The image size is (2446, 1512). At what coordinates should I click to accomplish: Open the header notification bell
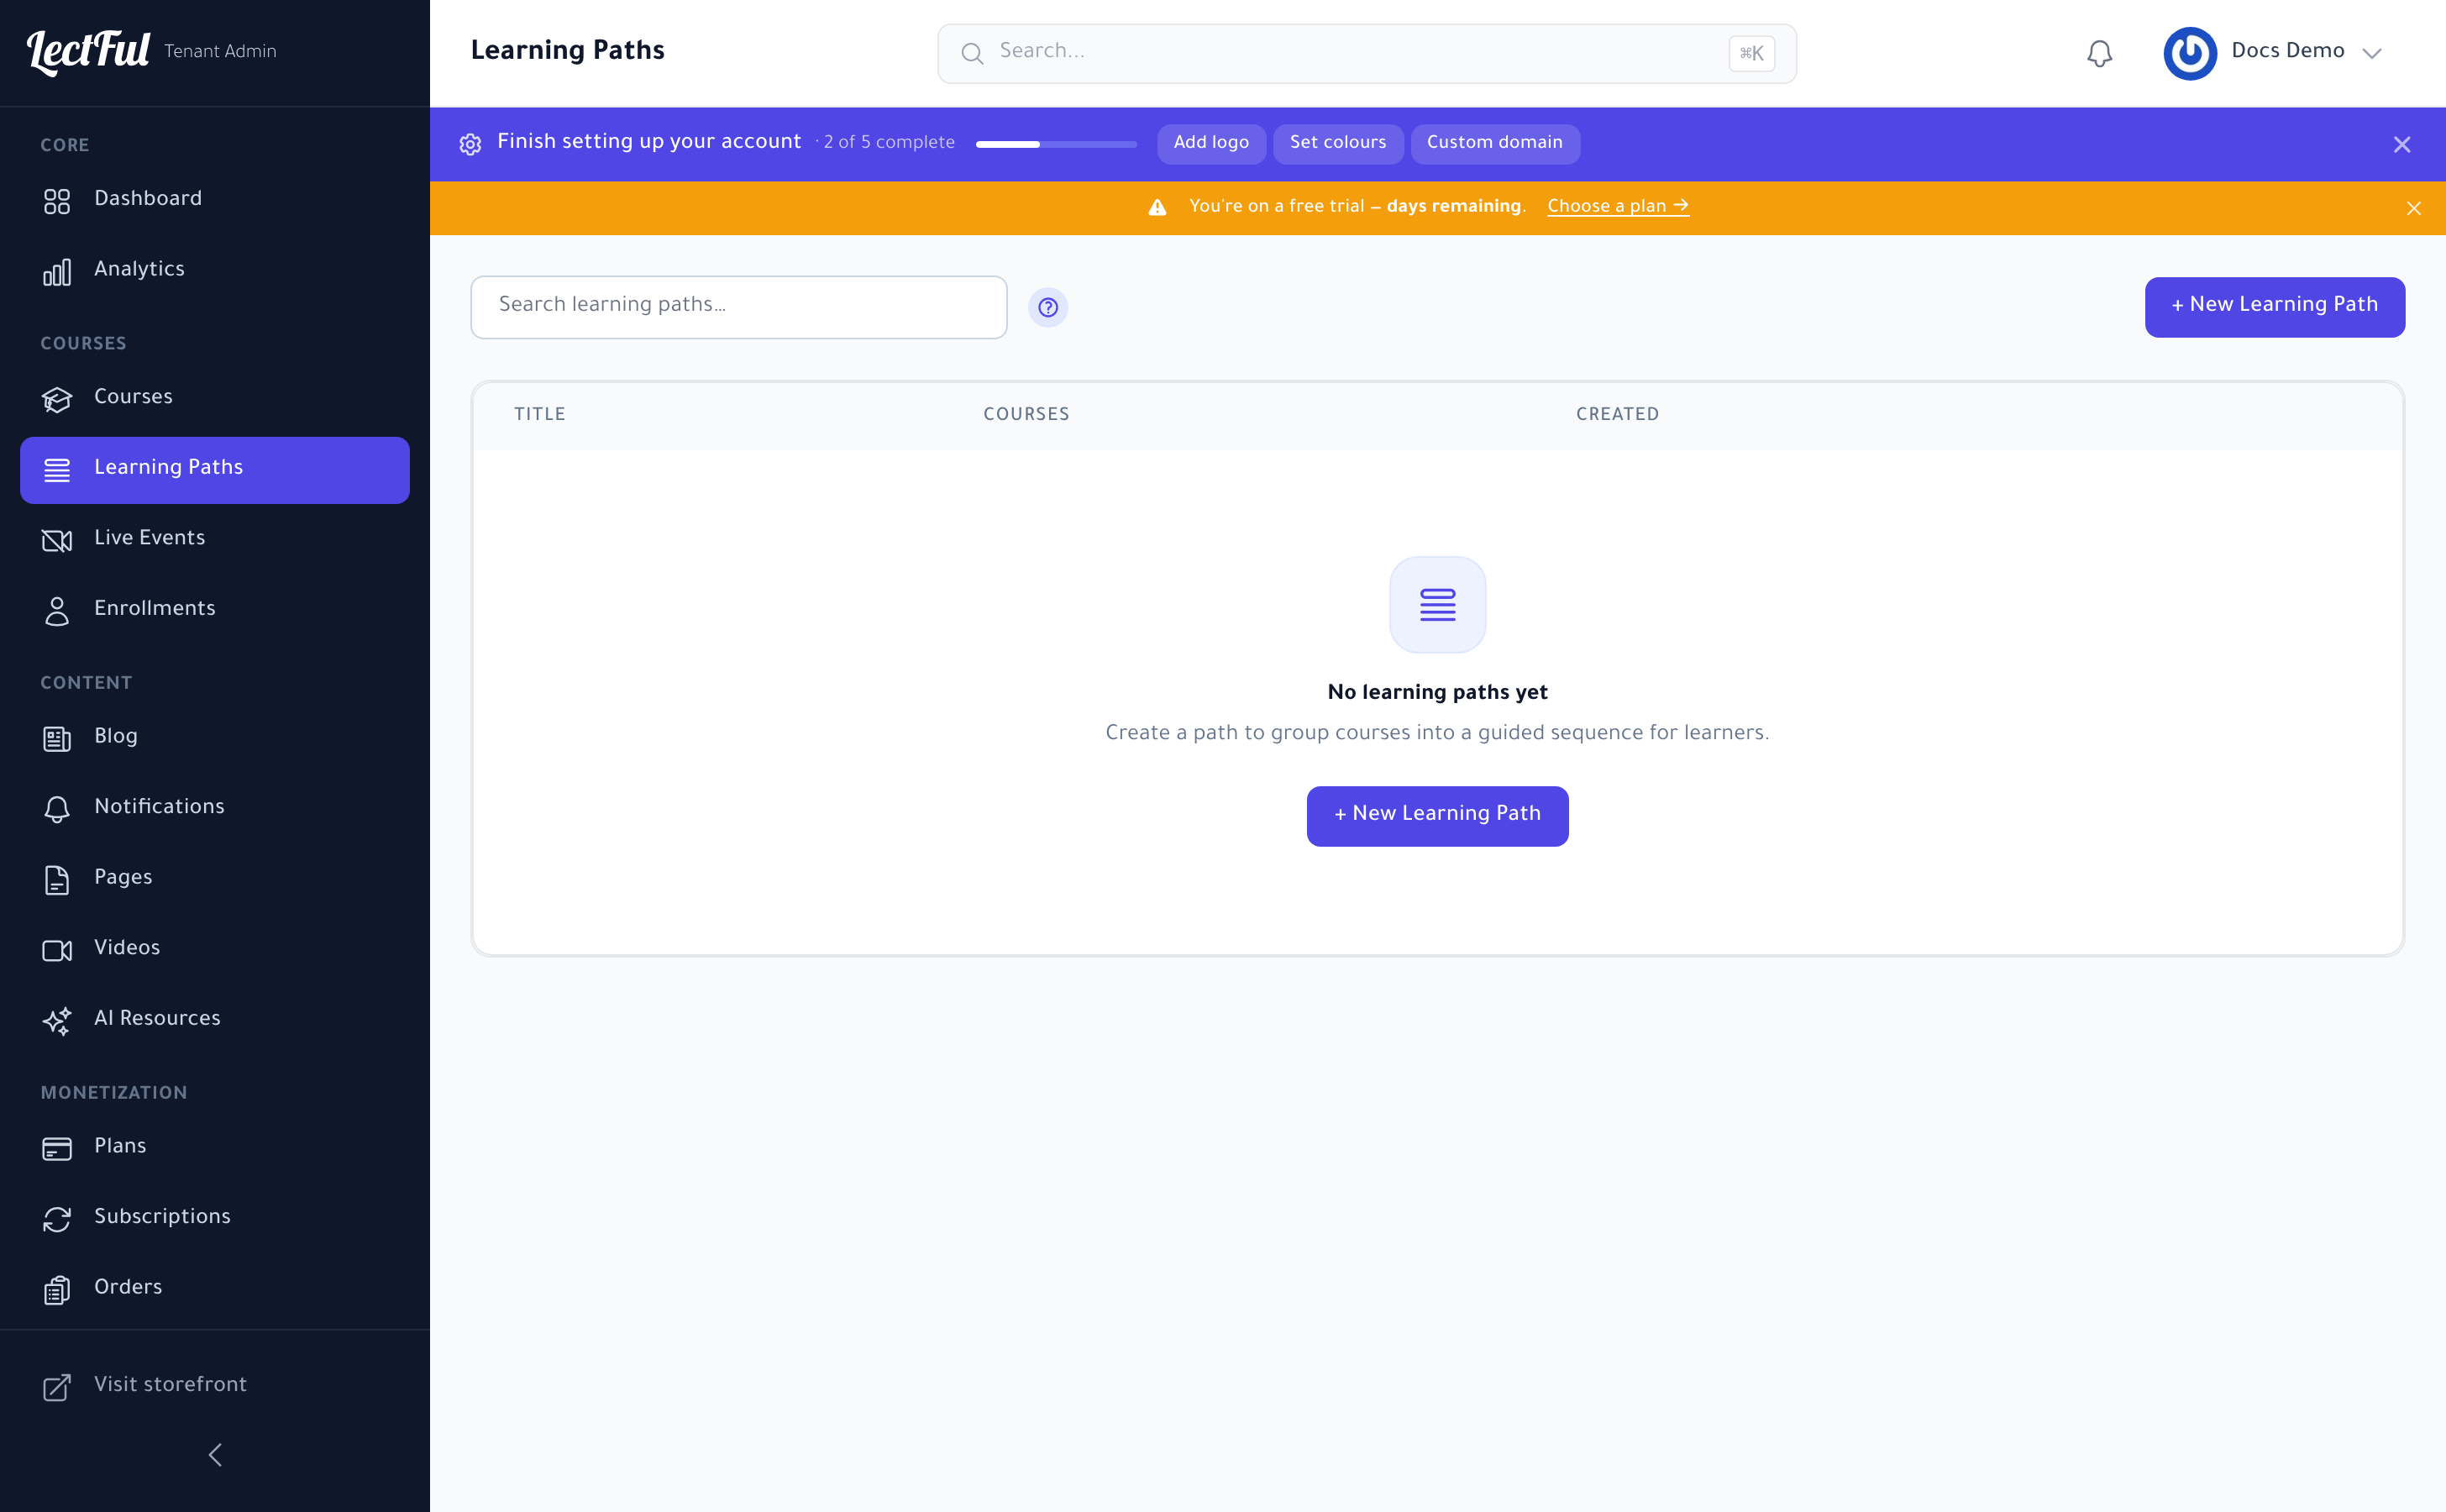[2100, 53]
